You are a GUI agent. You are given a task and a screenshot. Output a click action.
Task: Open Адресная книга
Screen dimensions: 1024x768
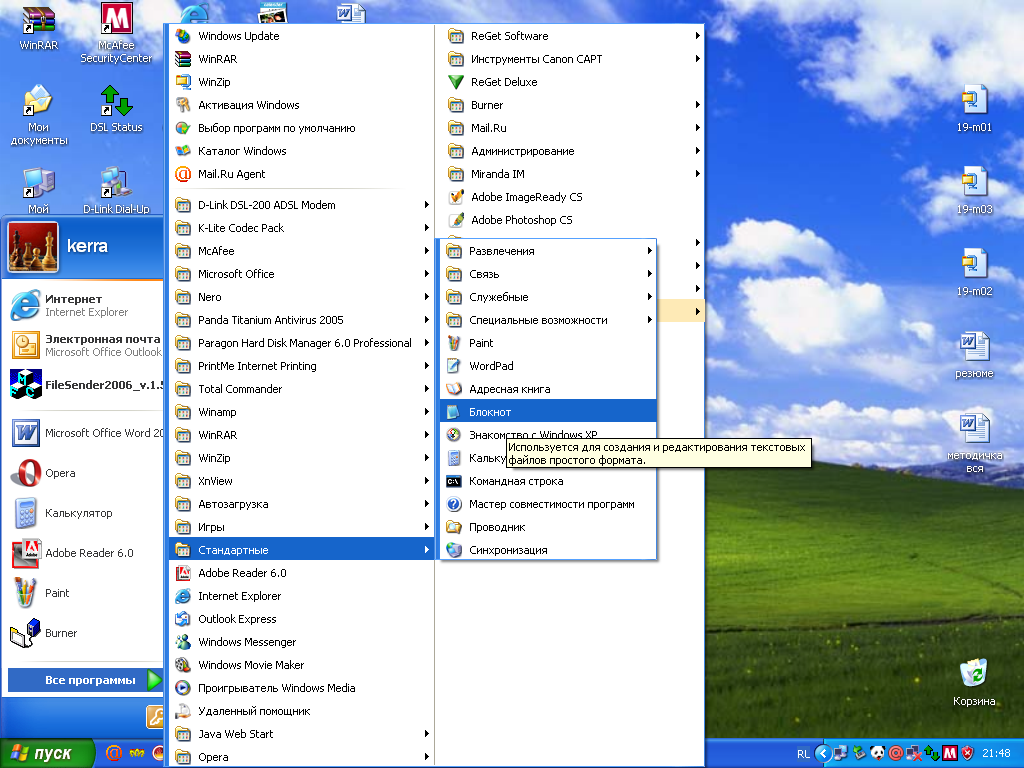[548, 389]
